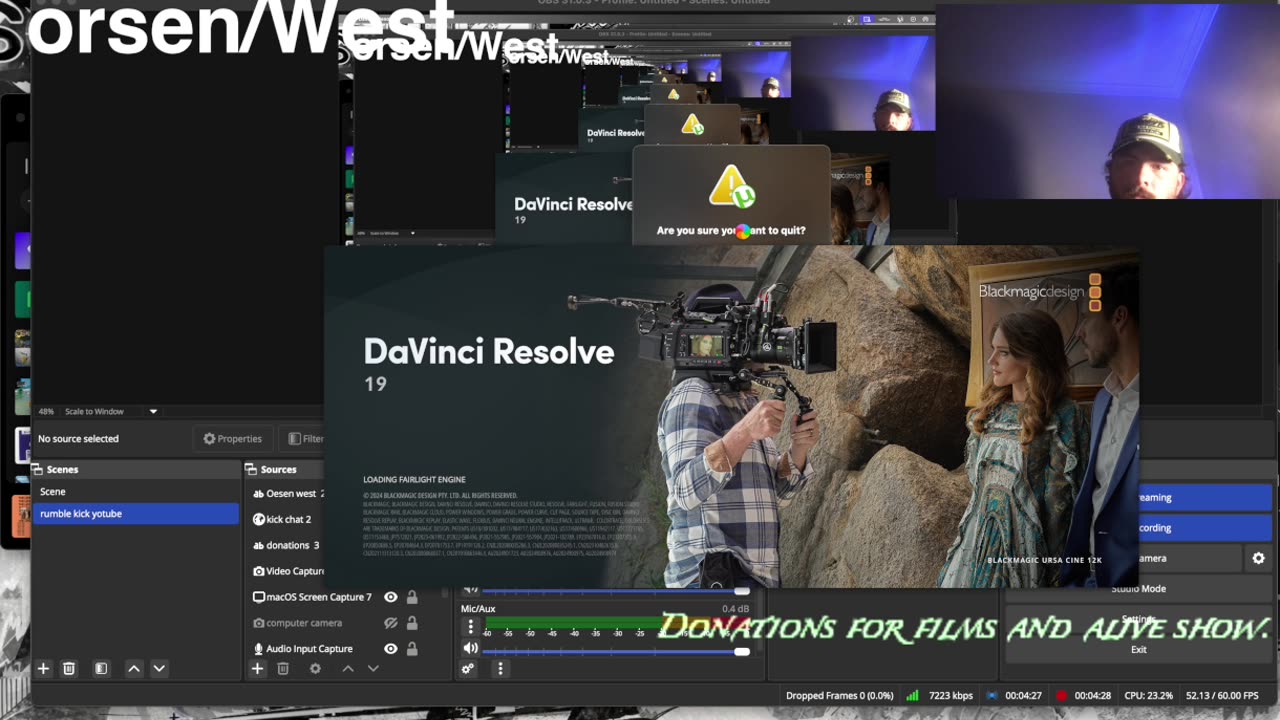Image resolution: width=1280 pixels, height=720 pixels.
Task: Adjust the volume slider above Mic/Aux
Action: 742,591
